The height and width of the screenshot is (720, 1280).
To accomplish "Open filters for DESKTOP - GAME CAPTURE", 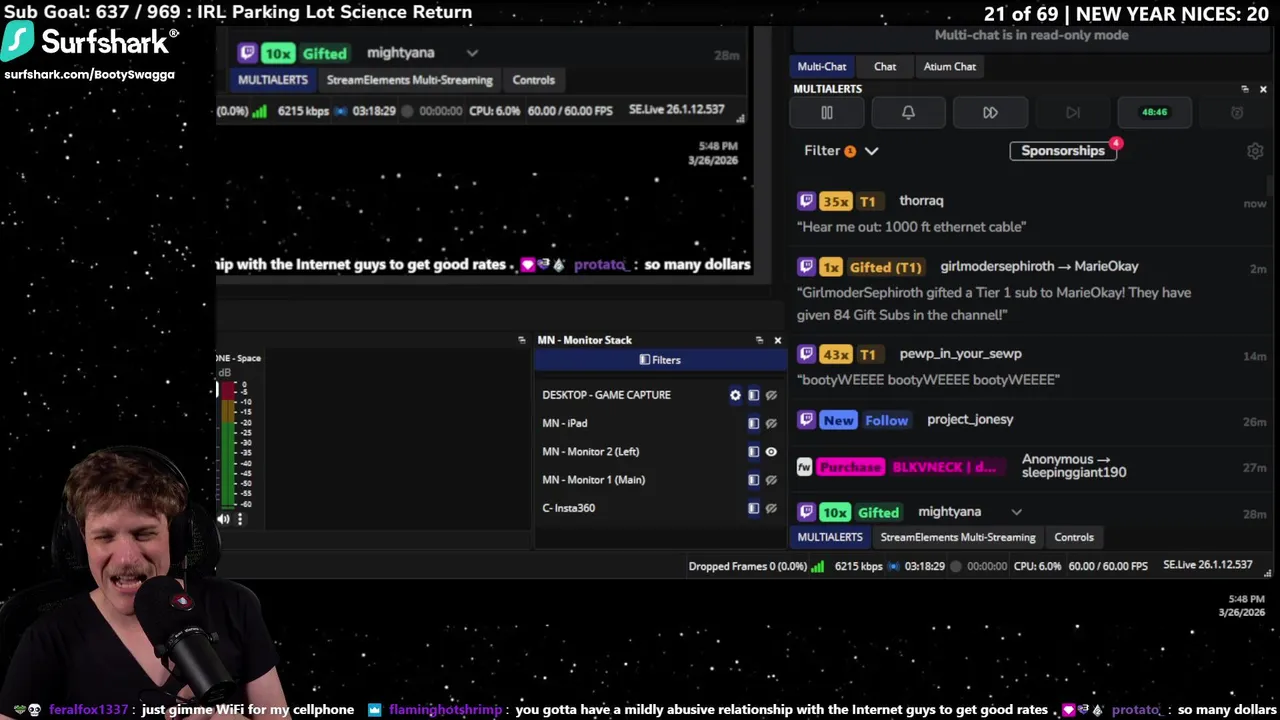I will (754, 395).
